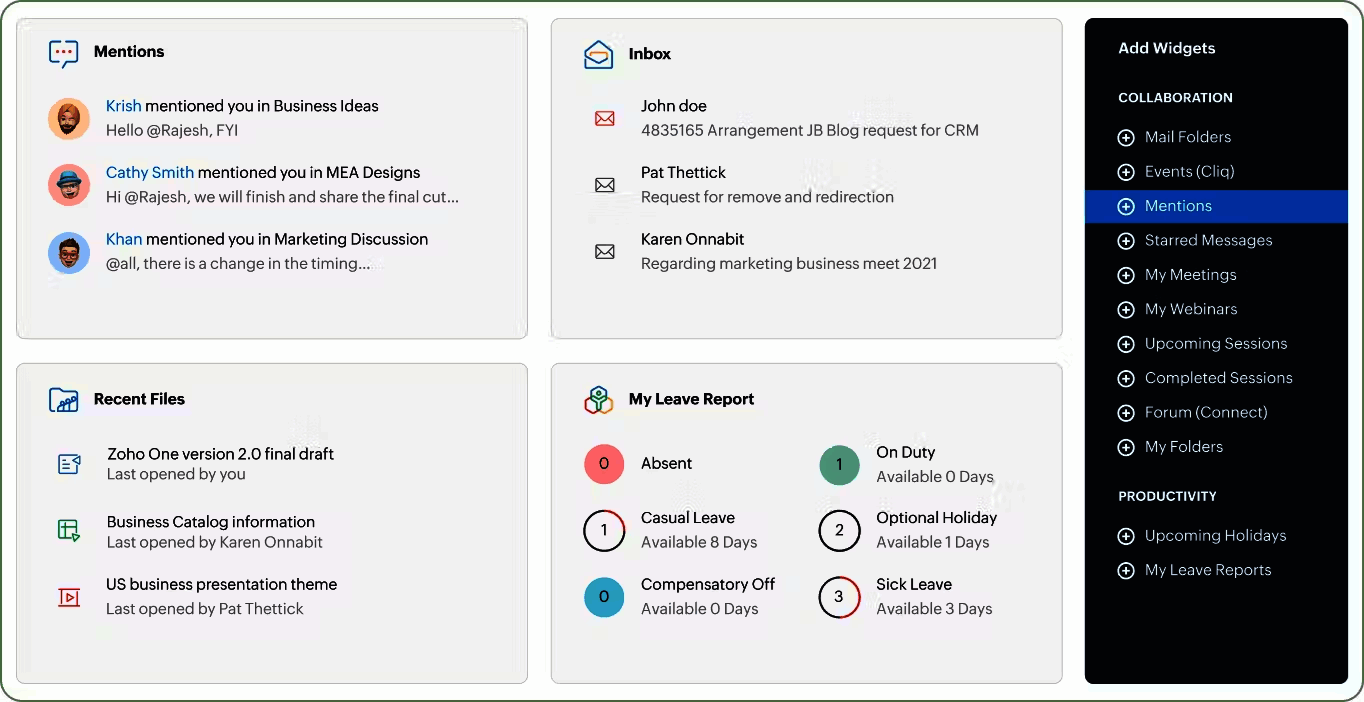The height and width of the screenshot is (702, 1364).
Task: Select Starred Messages in Add Widgets panel
Action: tap(1208, 240)
